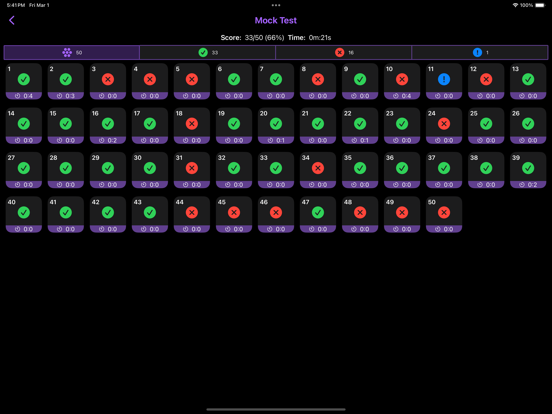Tap the red cross on question 24

pos(444,124)
